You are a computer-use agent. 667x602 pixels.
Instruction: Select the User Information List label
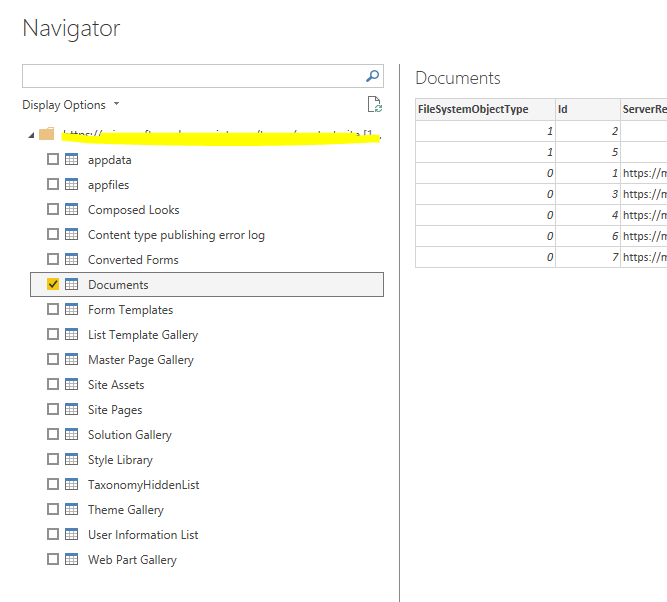coord(143,535)
